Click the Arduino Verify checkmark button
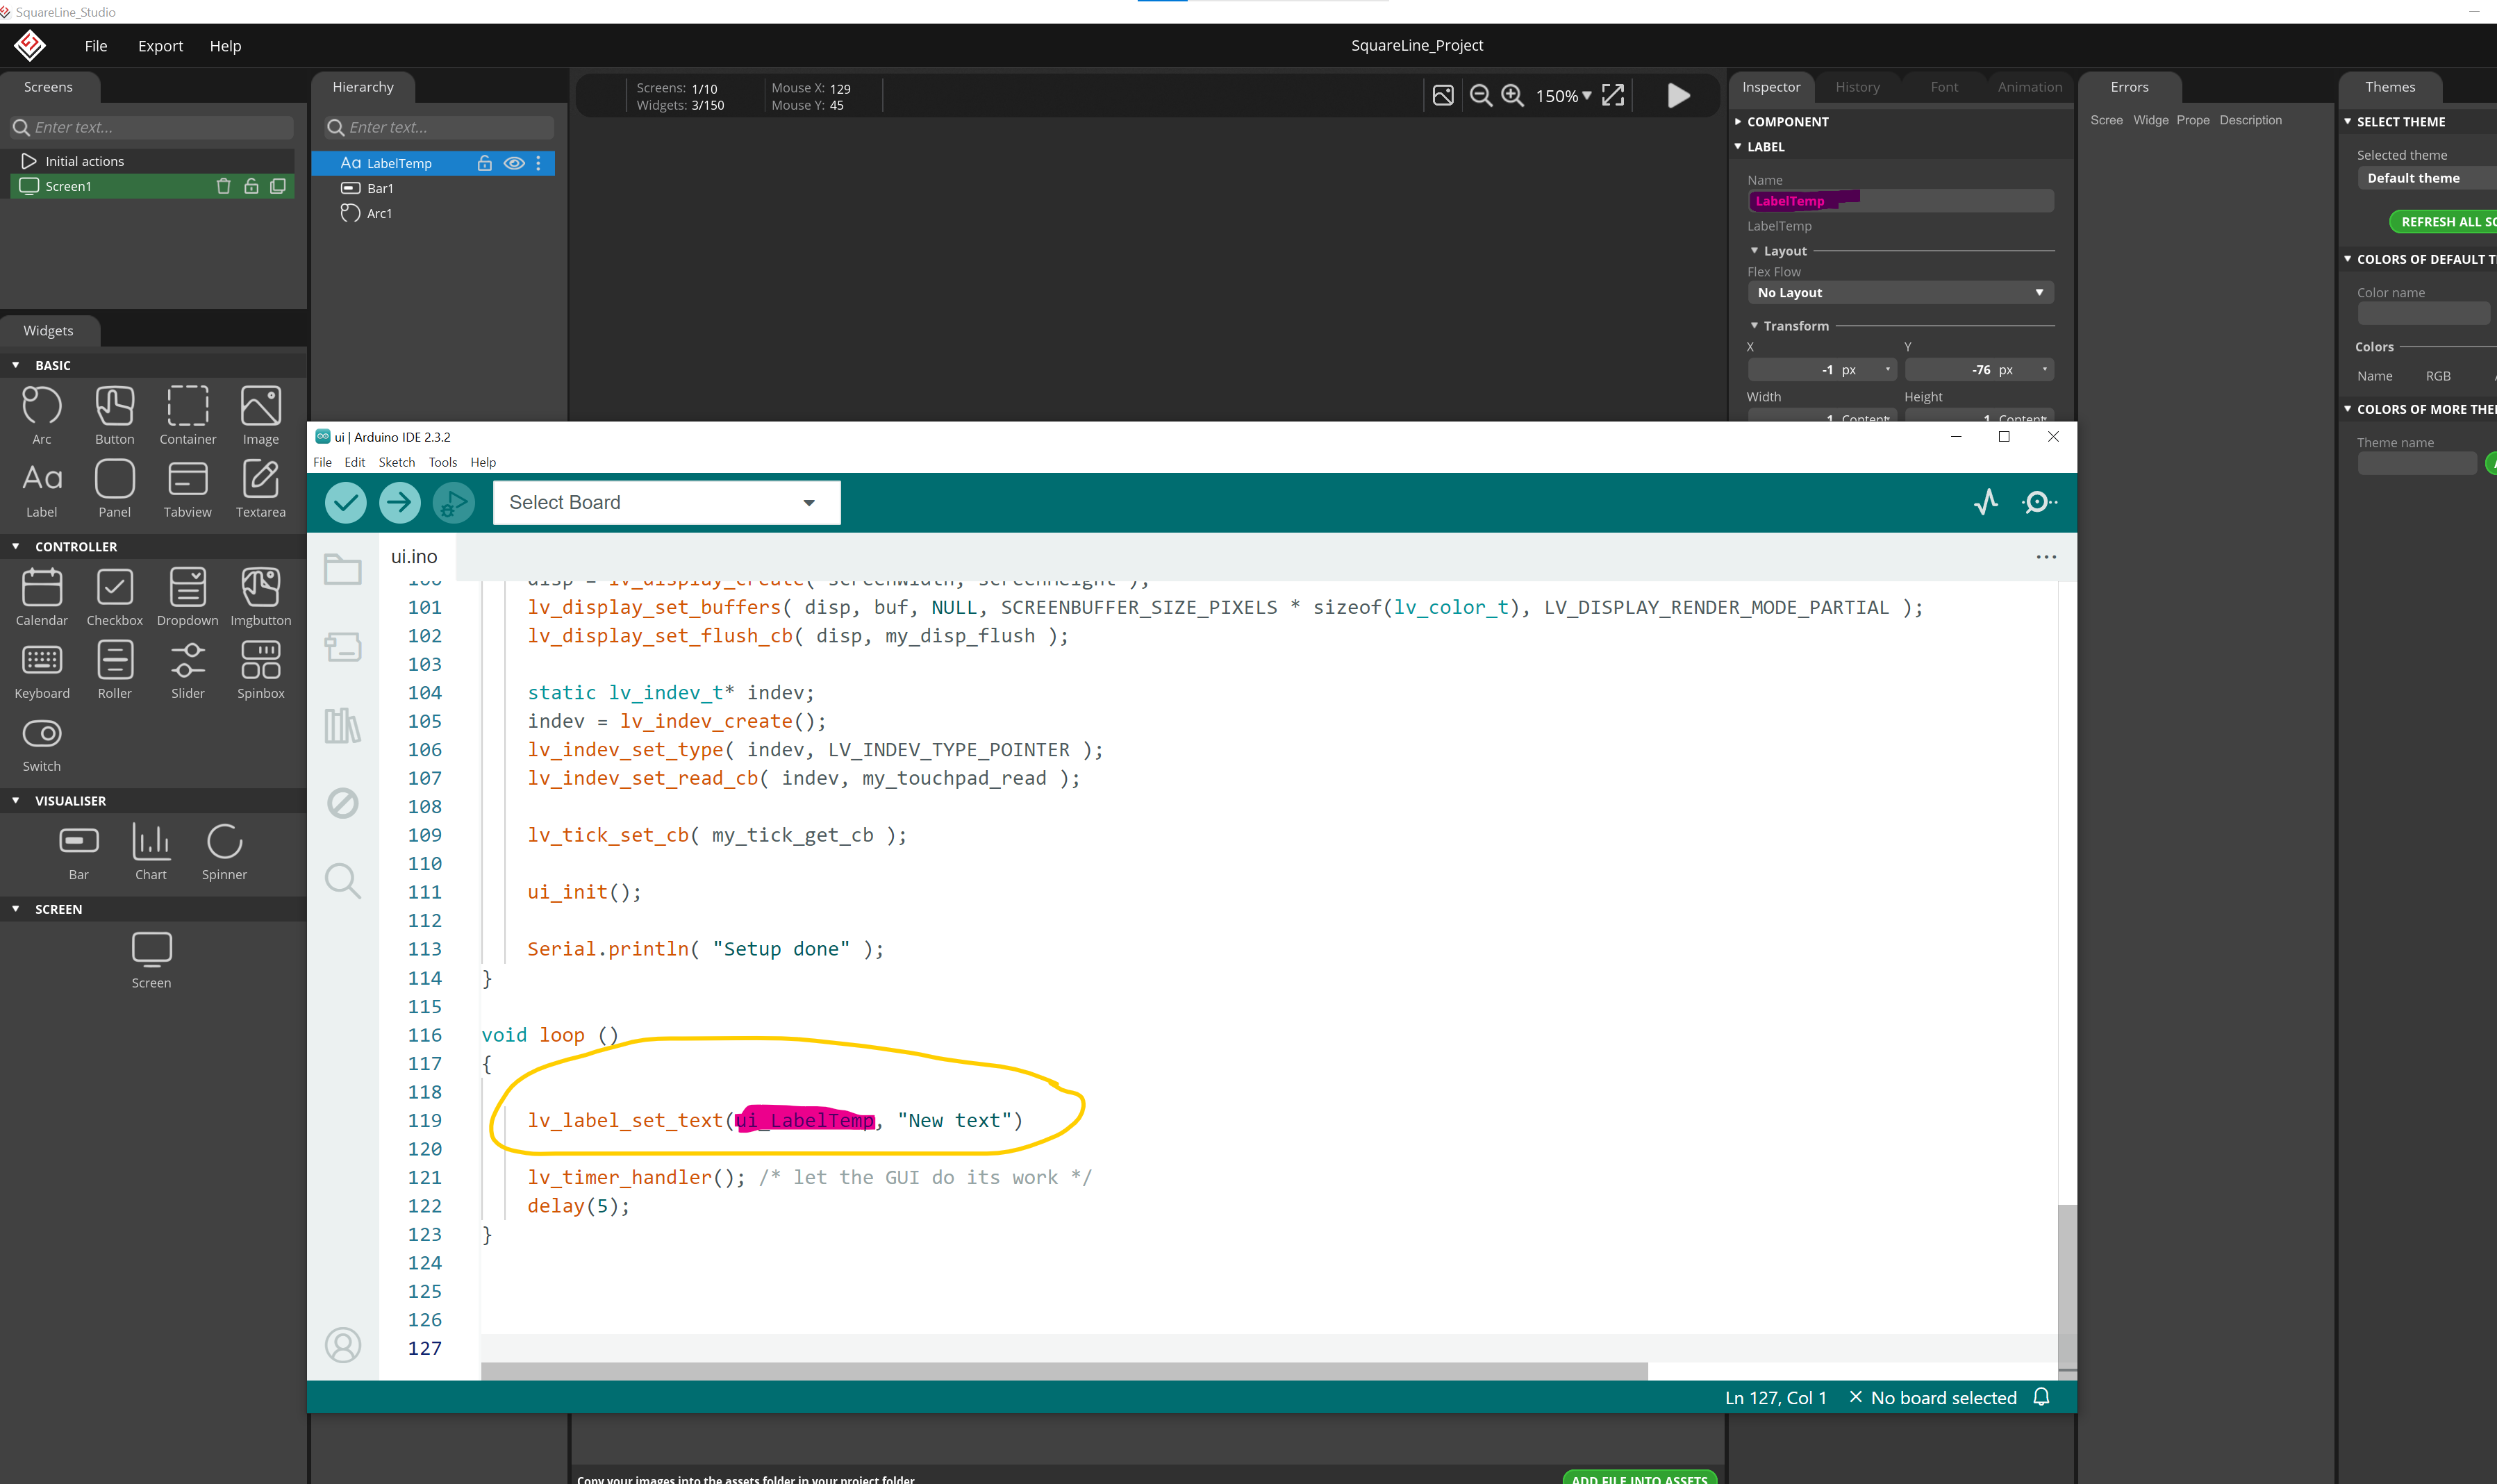The image size is (2497, 1484). click(x=345, y=502)
